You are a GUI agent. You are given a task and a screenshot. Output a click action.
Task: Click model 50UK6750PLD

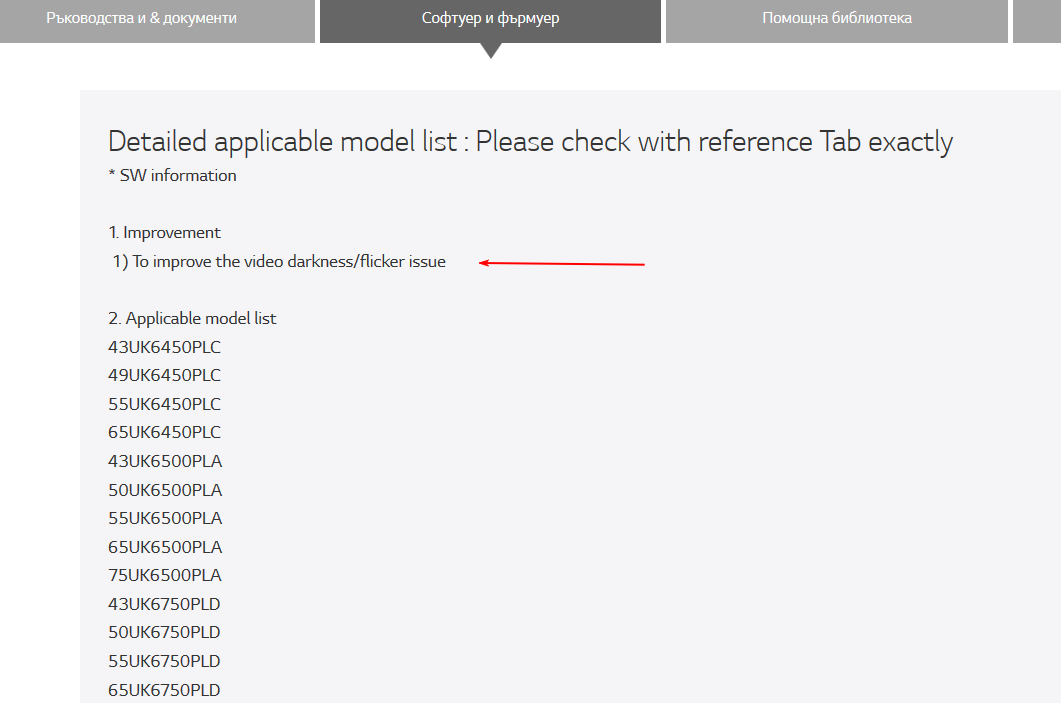[164, 633]
